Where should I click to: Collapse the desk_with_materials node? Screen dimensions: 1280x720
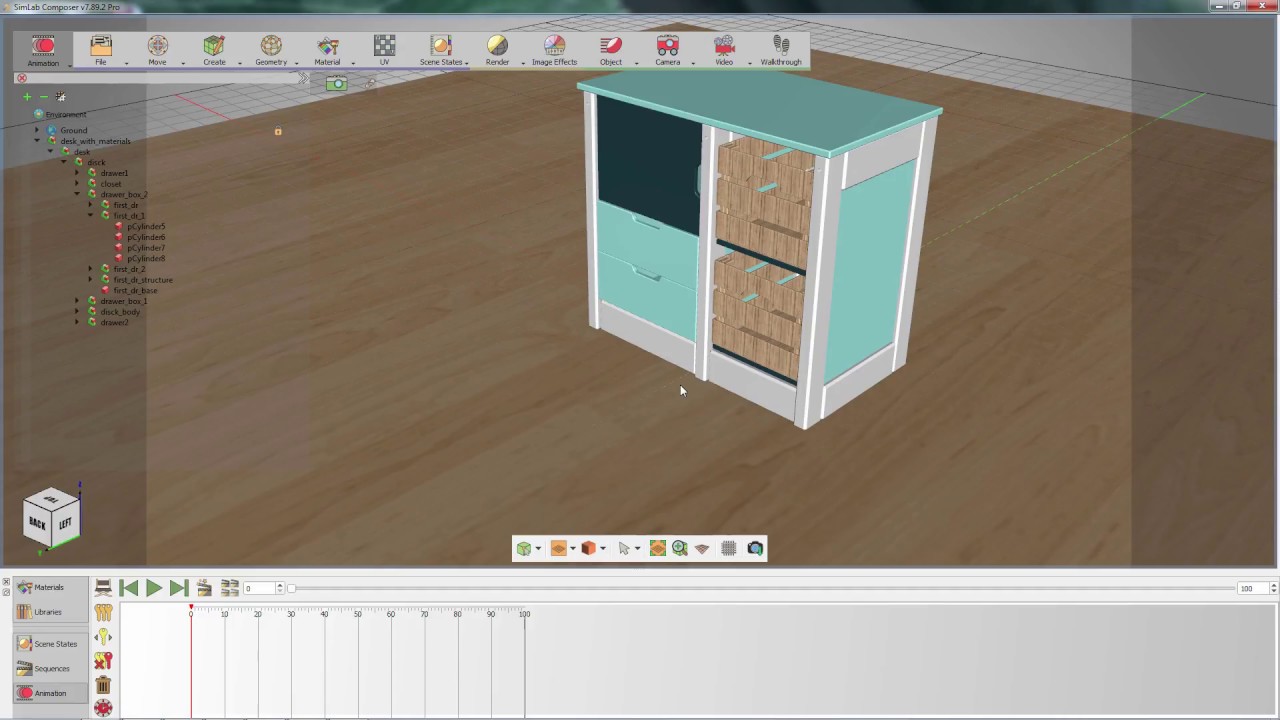[x=38, y=141]
